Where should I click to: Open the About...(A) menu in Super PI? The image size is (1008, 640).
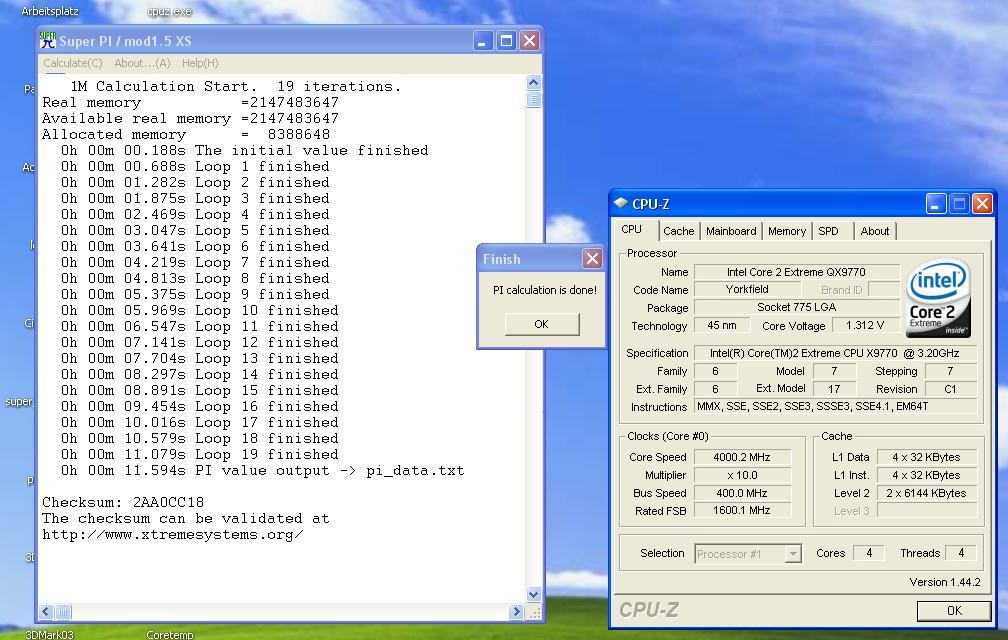142,63
